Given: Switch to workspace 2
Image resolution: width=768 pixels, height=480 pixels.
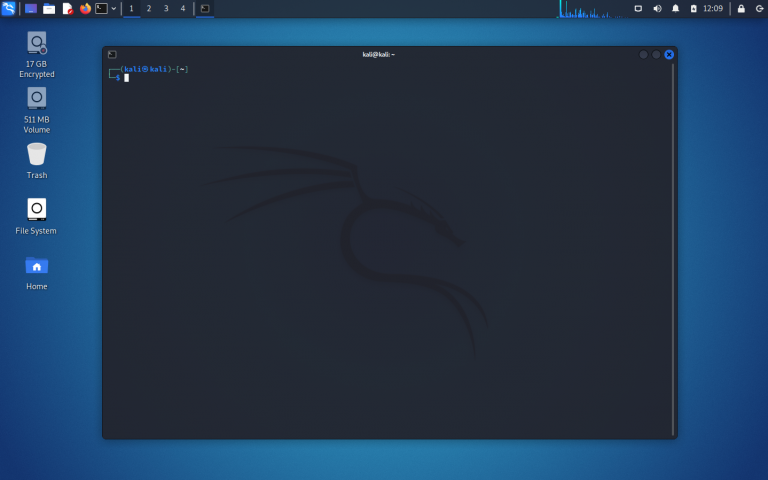Looking at the screenshot, I should click(x=149, y=8).
